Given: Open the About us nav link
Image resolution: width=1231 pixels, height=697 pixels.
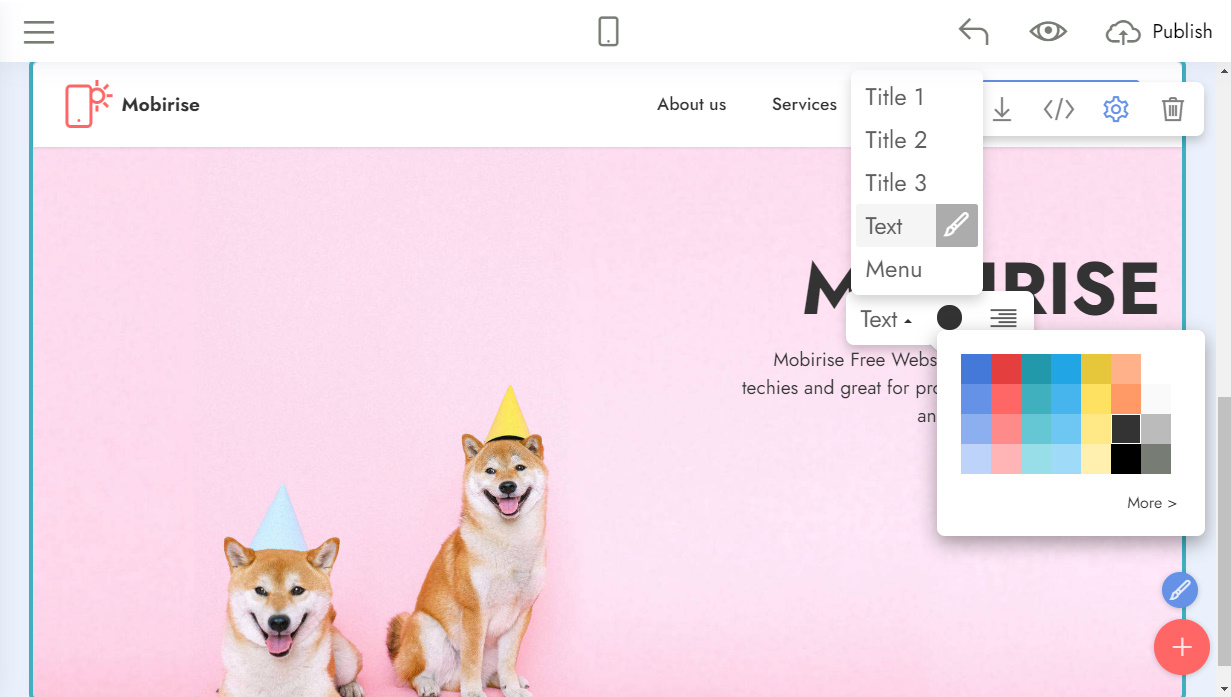Looking at the screenshot, I should click(692, 104).
